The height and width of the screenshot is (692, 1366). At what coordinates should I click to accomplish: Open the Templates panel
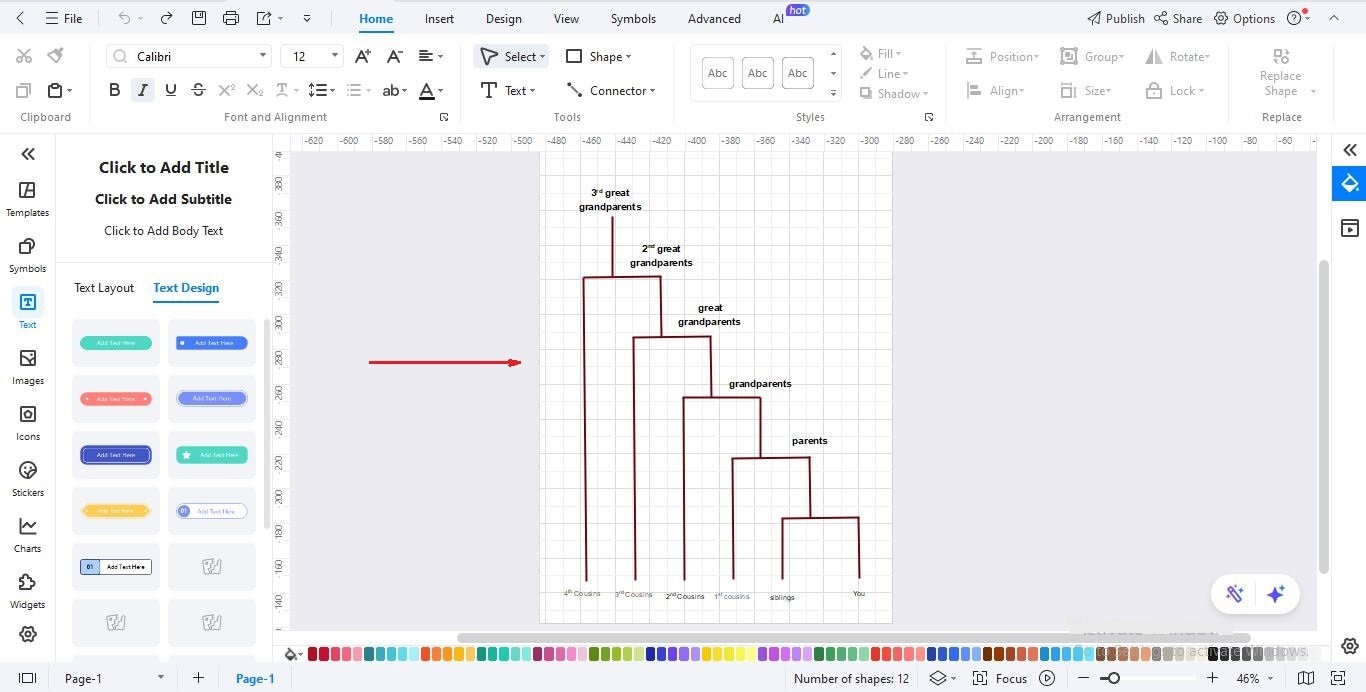[x=27, y=195]
